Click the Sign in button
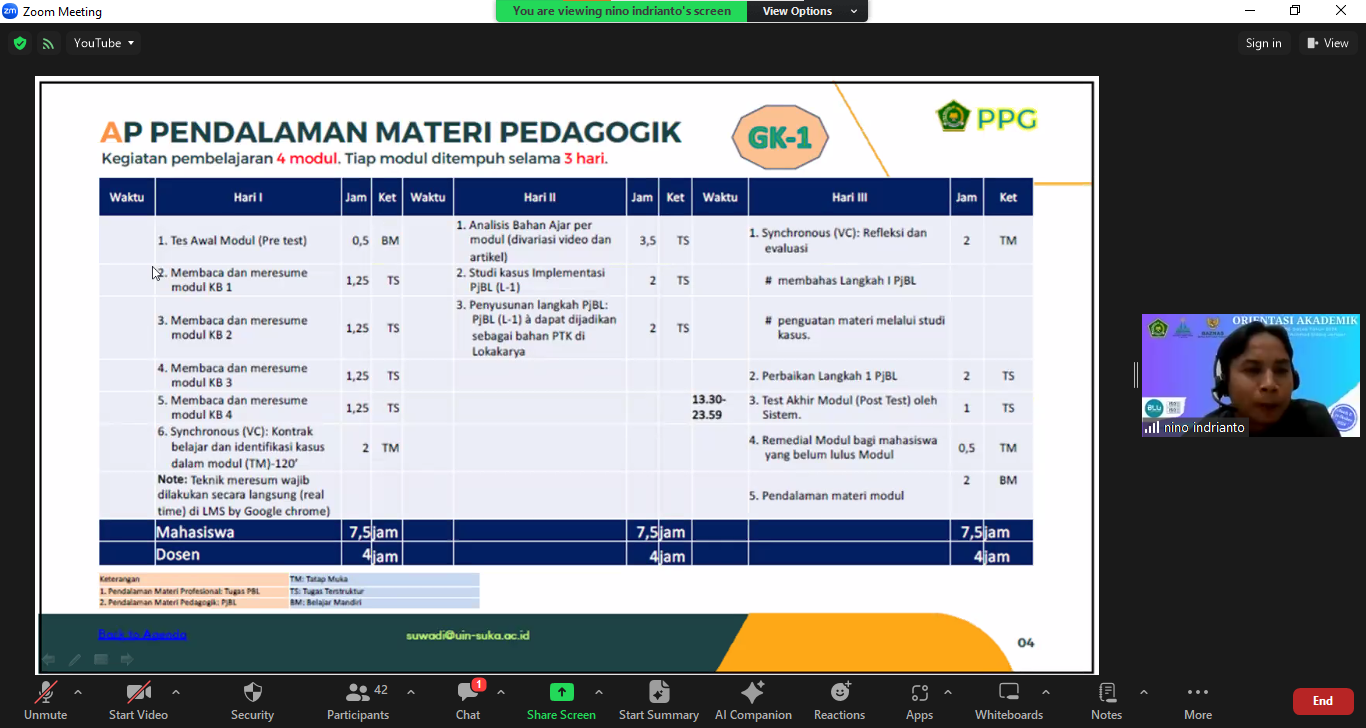Image resolution: width=1366 pixels, height=728 pixels. click(1263, 43)
